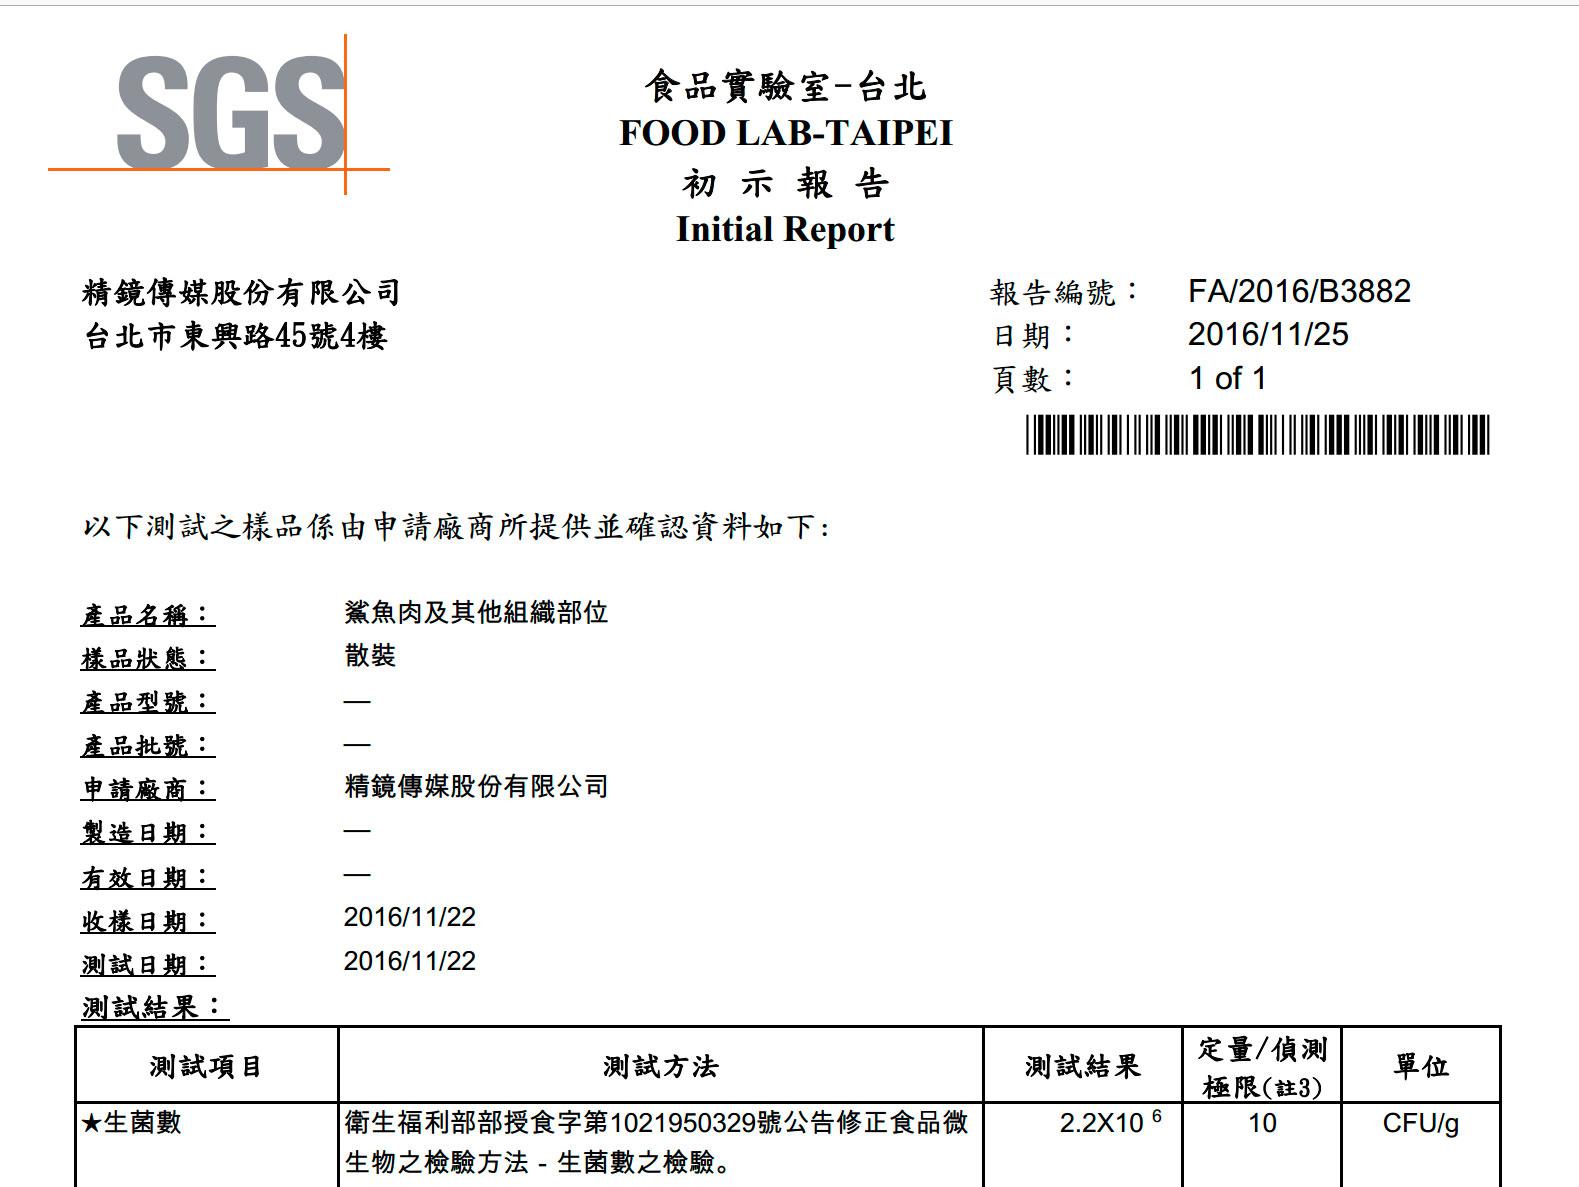Select sample state value 散裝
Image resolution: width=1579 pixels, height=1187 pixels.
tap(370, 656)
